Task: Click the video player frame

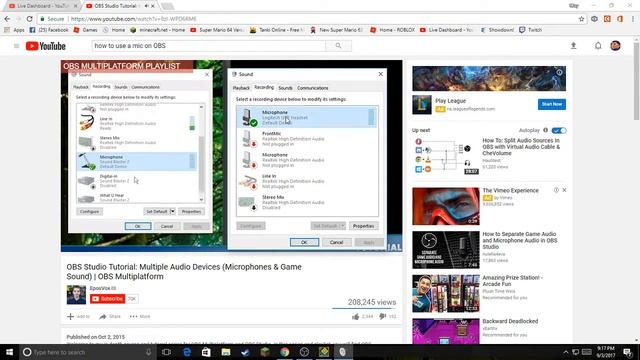Action: point(231,156)
